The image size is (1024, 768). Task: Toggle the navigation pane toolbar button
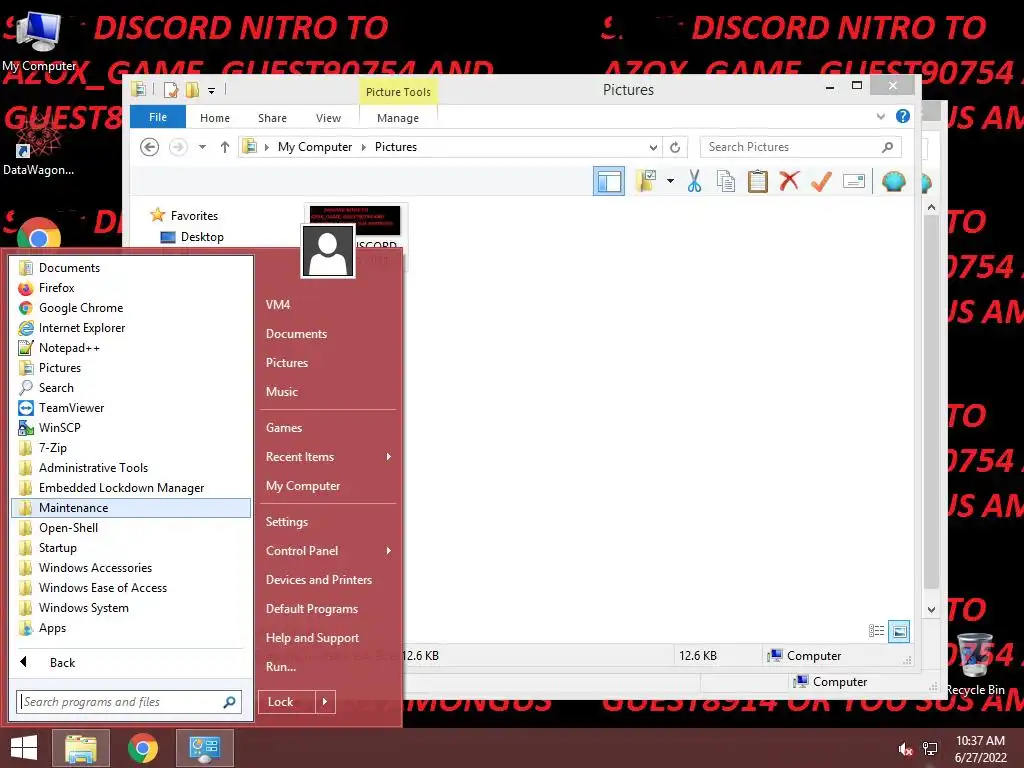609,181
